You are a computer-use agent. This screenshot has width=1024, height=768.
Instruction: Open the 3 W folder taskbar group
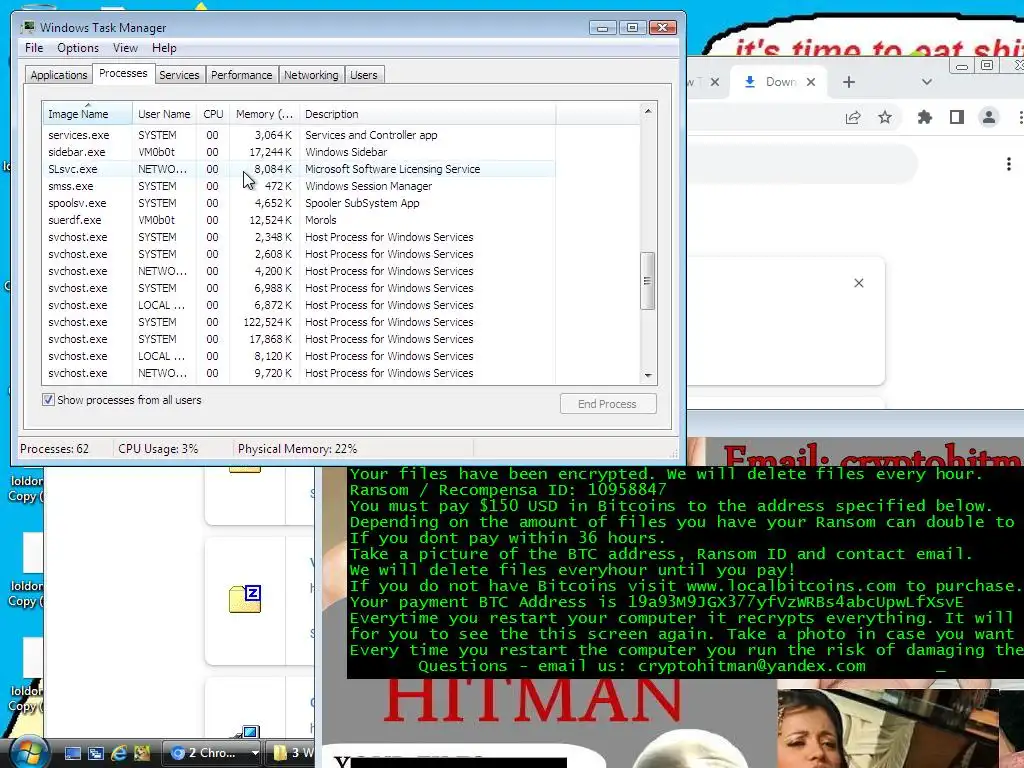tap(291, 753)
